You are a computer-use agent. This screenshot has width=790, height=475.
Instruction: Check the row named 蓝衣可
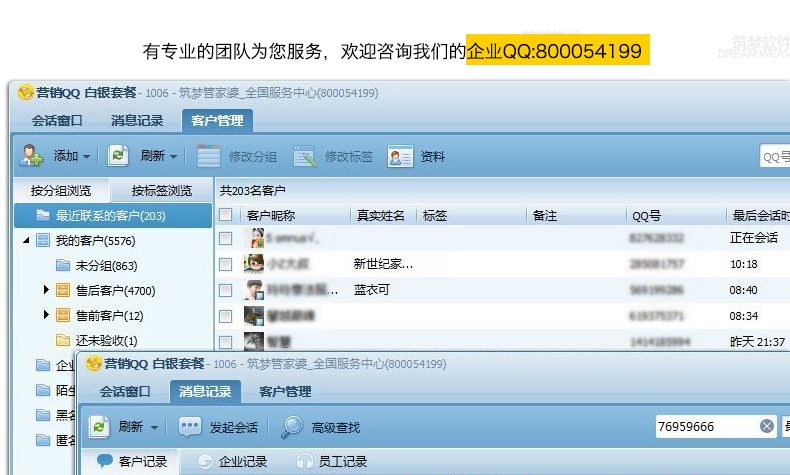point(226,290)
